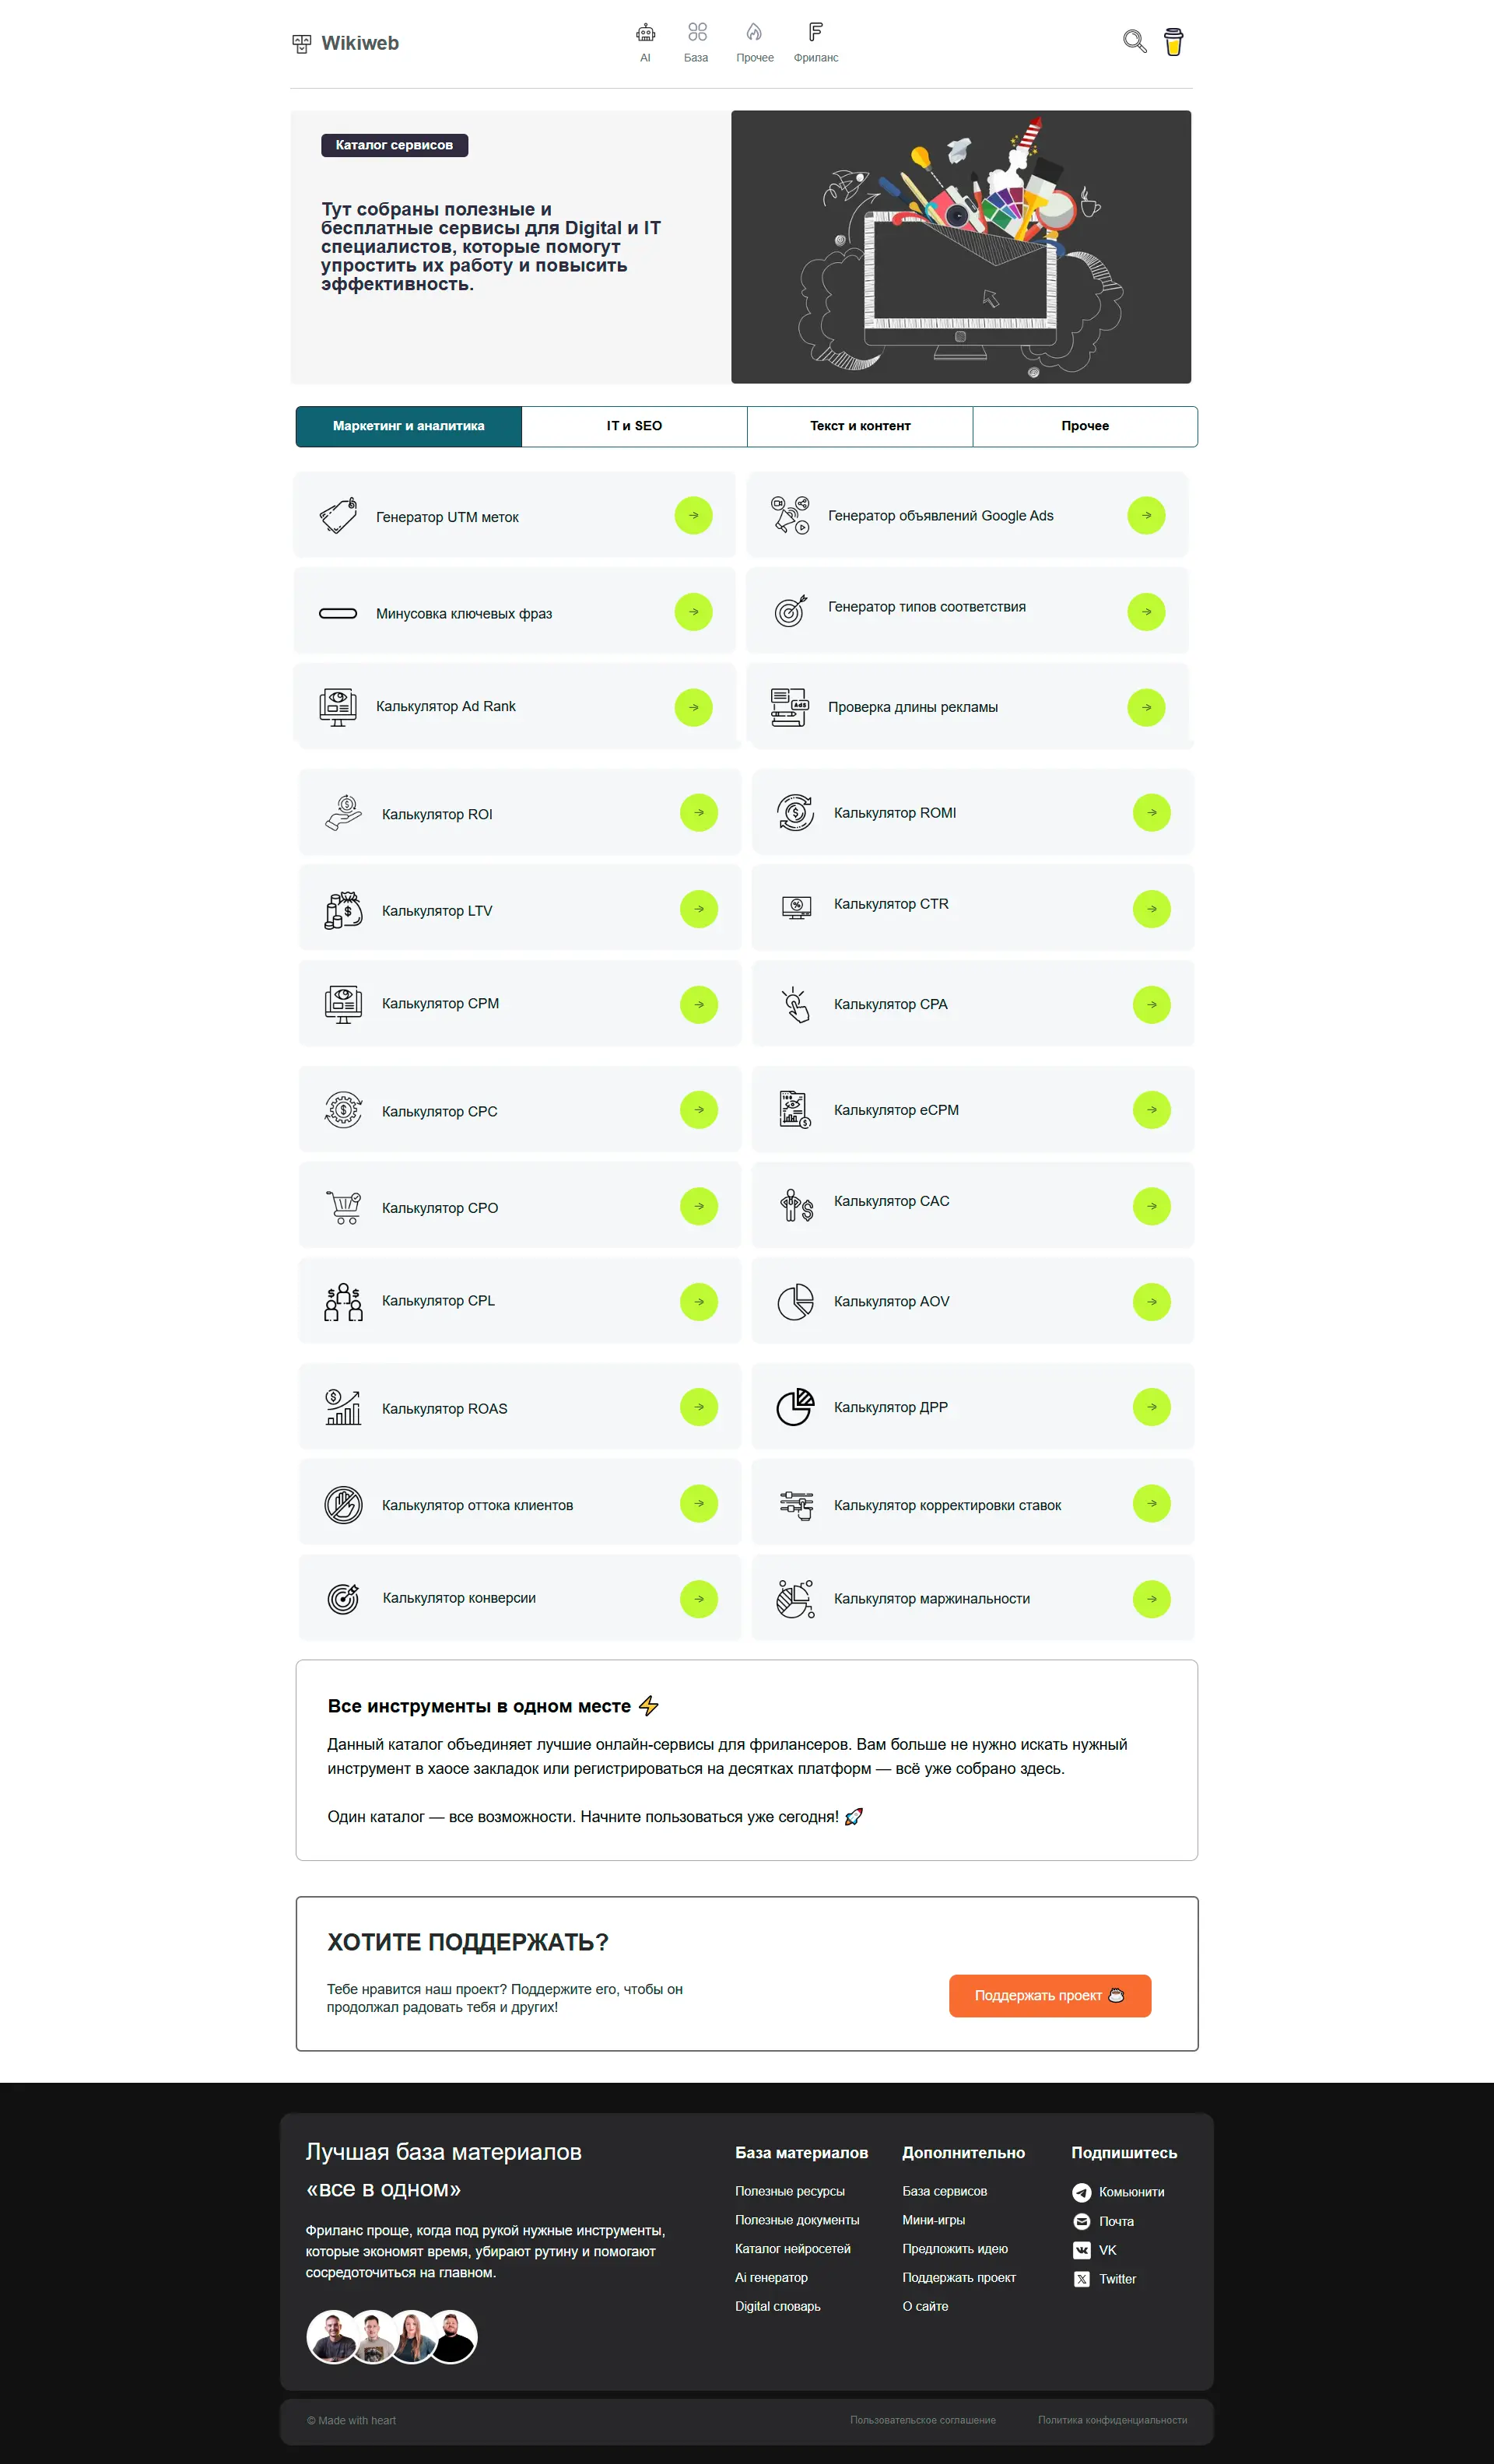Click the coffee cup donation icon
Screen dimensions: 1494x2464
(x=1174, y=42)
